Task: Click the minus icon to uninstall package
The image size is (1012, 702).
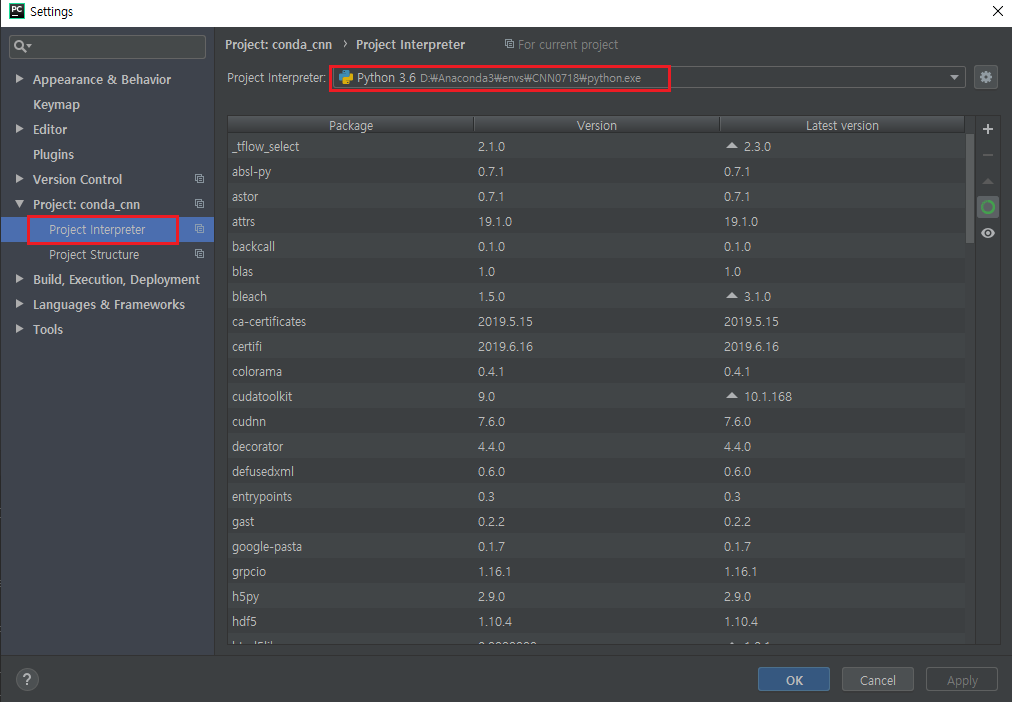Action: click(x=987, y=155)
